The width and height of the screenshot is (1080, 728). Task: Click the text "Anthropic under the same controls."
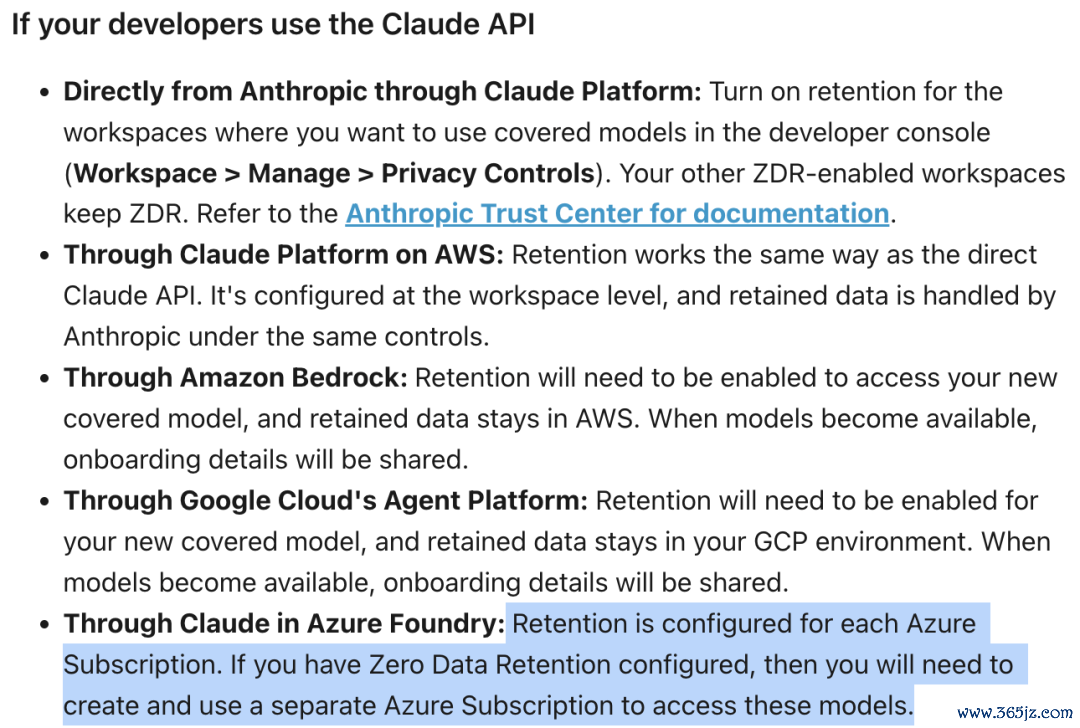[276, 336]
